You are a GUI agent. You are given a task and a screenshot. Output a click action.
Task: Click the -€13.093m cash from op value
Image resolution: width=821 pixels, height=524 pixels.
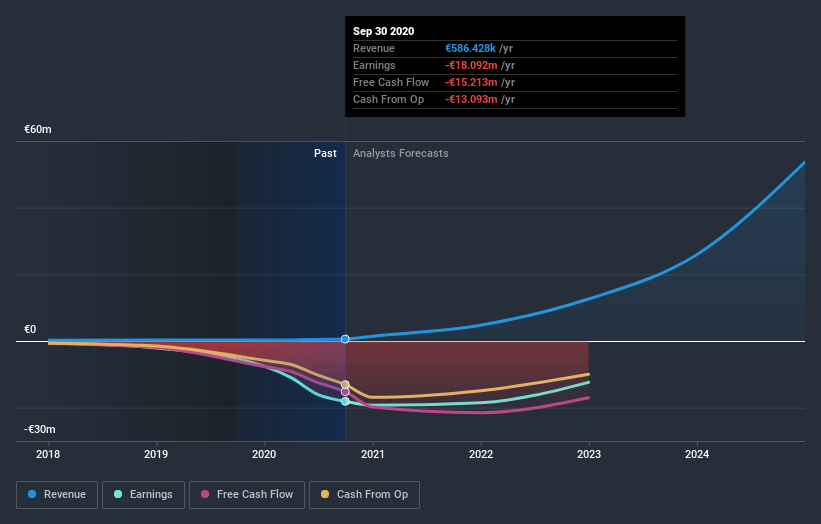pos(471,99)
